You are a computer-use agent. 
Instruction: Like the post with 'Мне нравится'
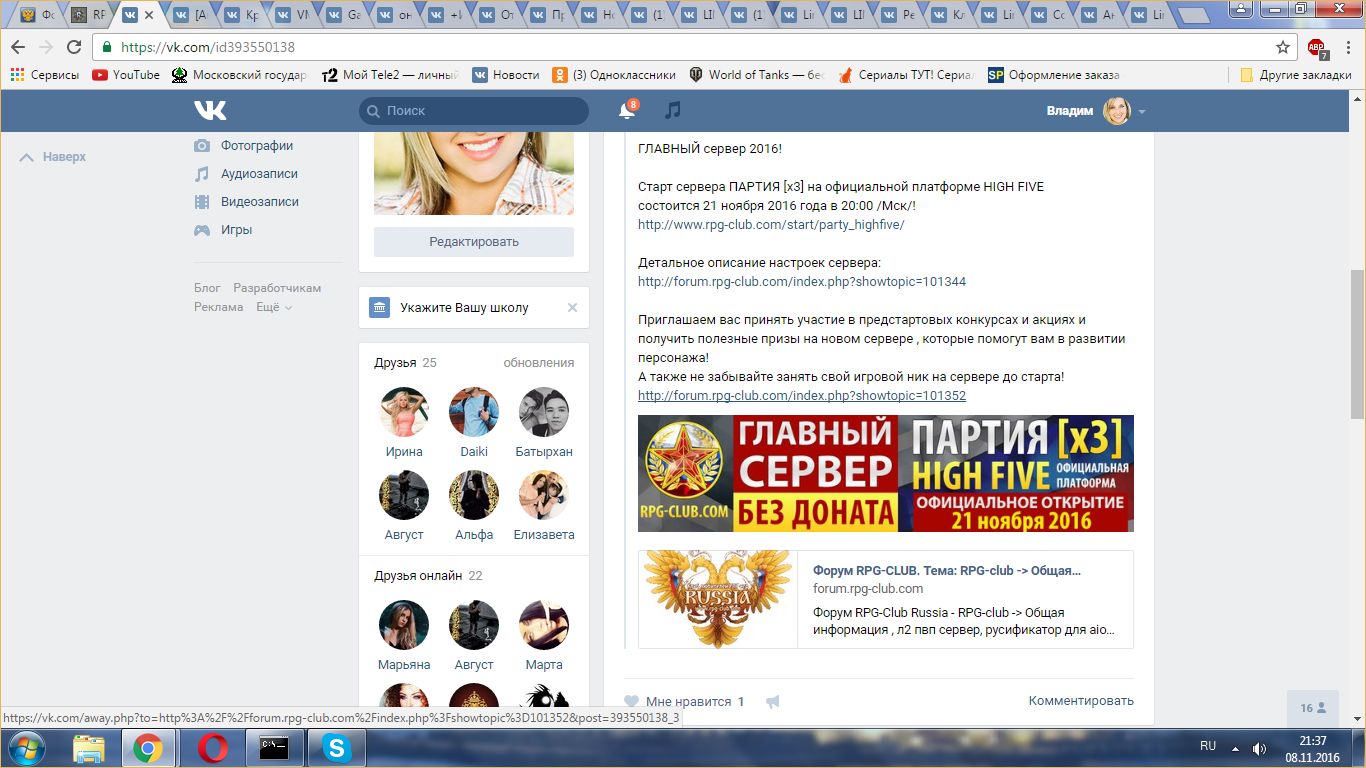pyautogui.click(x=684, y=702)
